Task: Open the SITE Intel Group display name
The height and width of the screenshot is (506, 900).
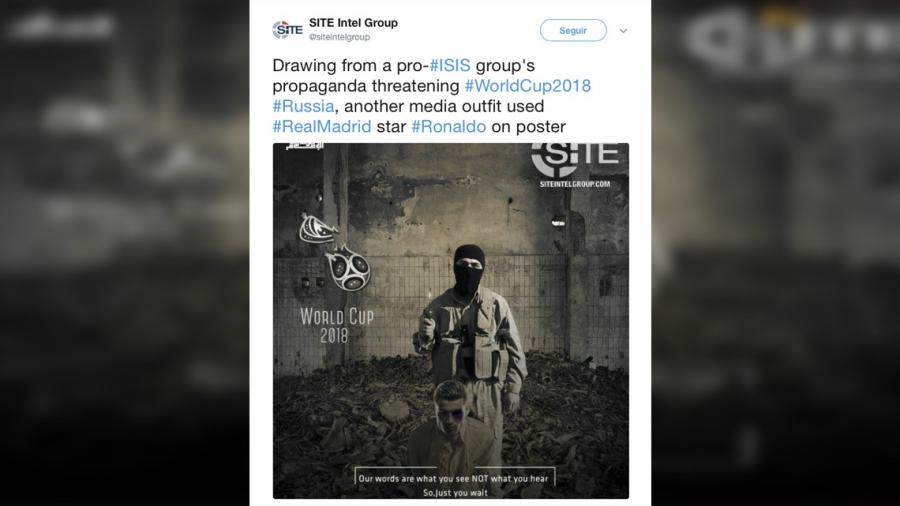Action: [353, 23]
